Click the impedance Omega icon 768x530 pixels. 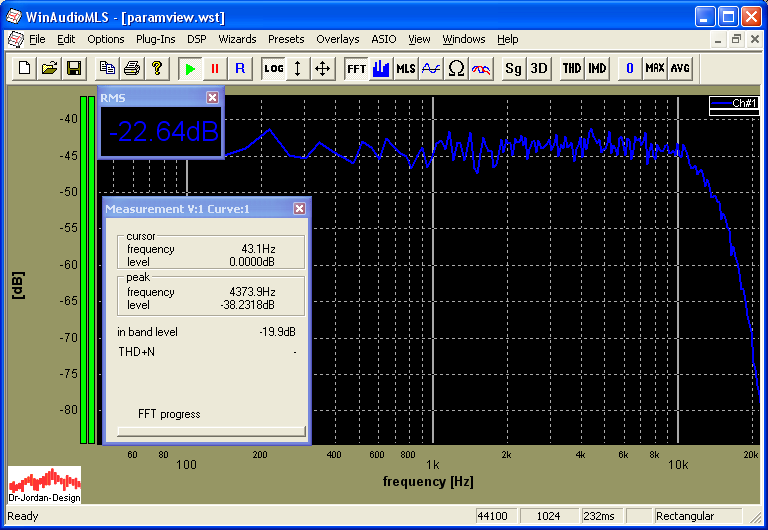(x=455, y=68)
